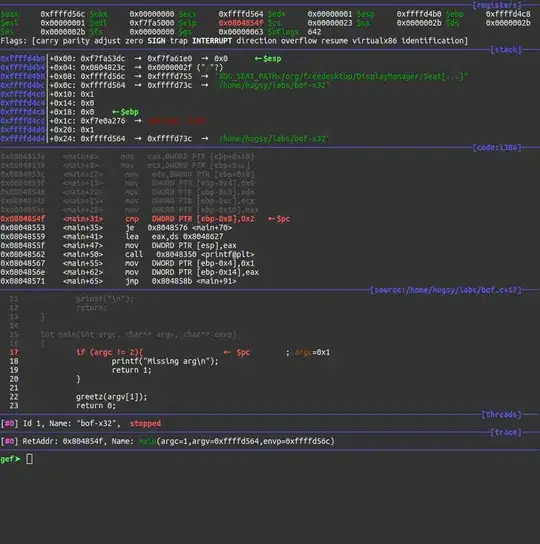Open the source bof.c+17 header label
This screenshot has height=544, width=540.
pyautogui.click(x=446, y=290)
